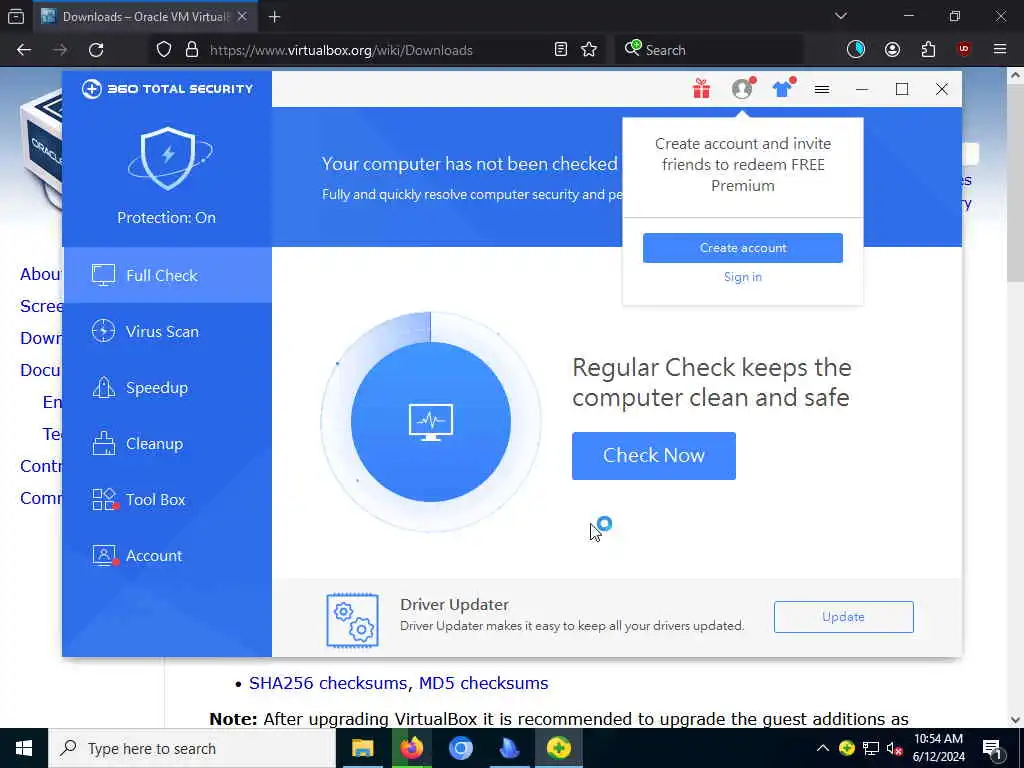Screen dimensions: 1024x768
Task: Open the Tool Box section
Action: [x=167, y=500]
